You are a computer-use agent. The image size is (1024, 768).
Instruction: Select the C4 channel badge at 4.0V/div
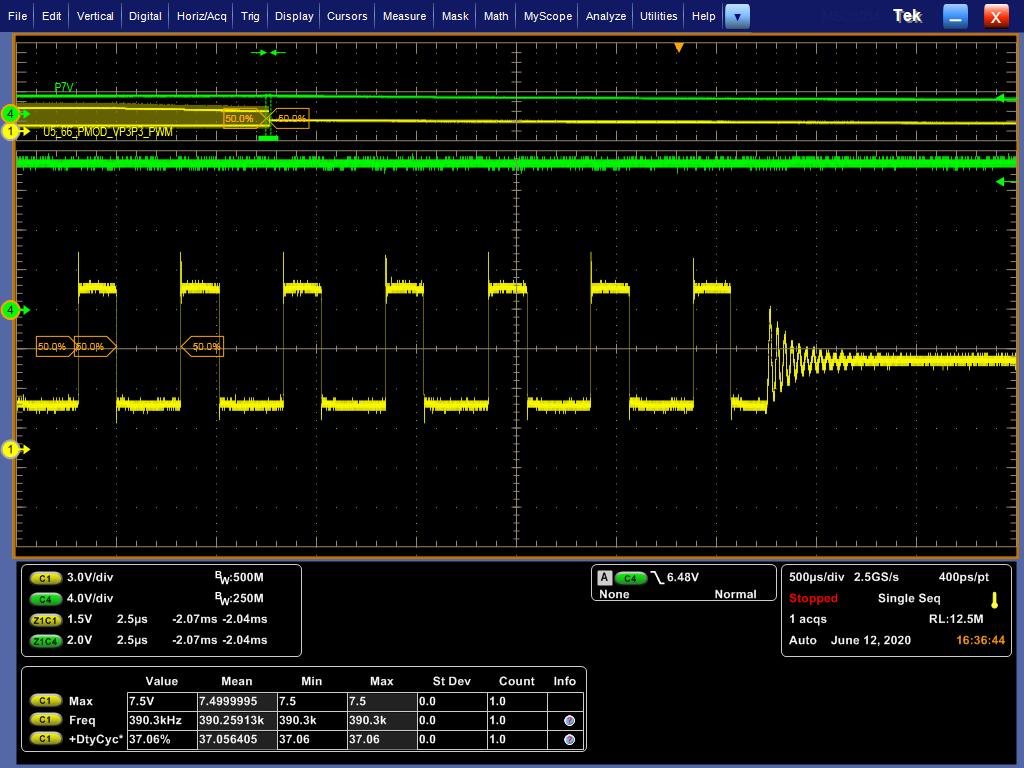tap(45, 599)
